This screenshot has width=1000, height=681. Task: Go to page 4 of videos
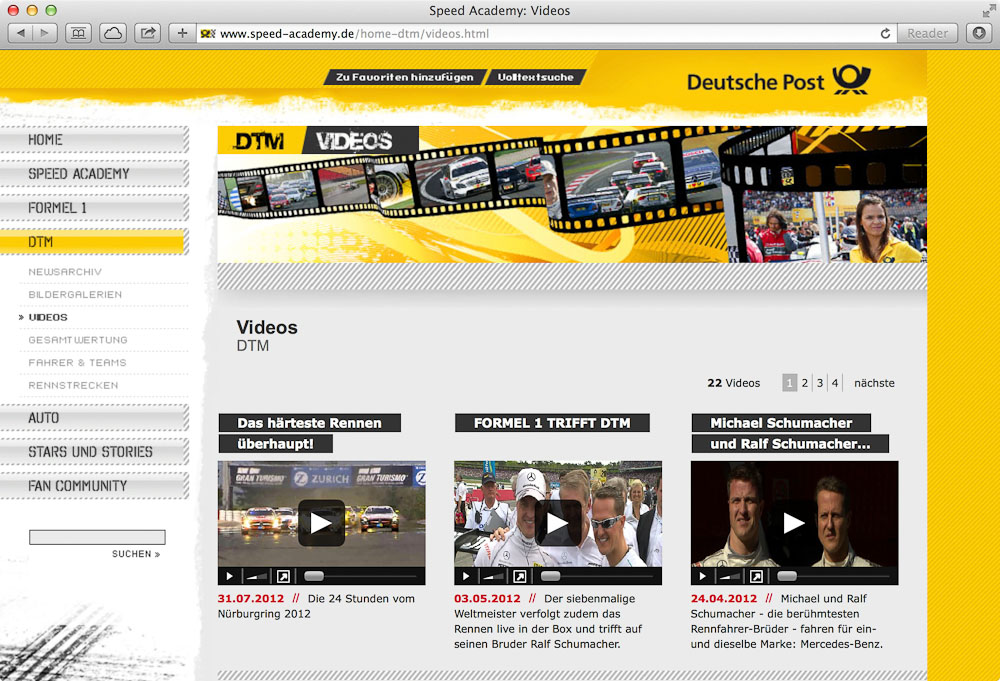(x=835, y=383)
